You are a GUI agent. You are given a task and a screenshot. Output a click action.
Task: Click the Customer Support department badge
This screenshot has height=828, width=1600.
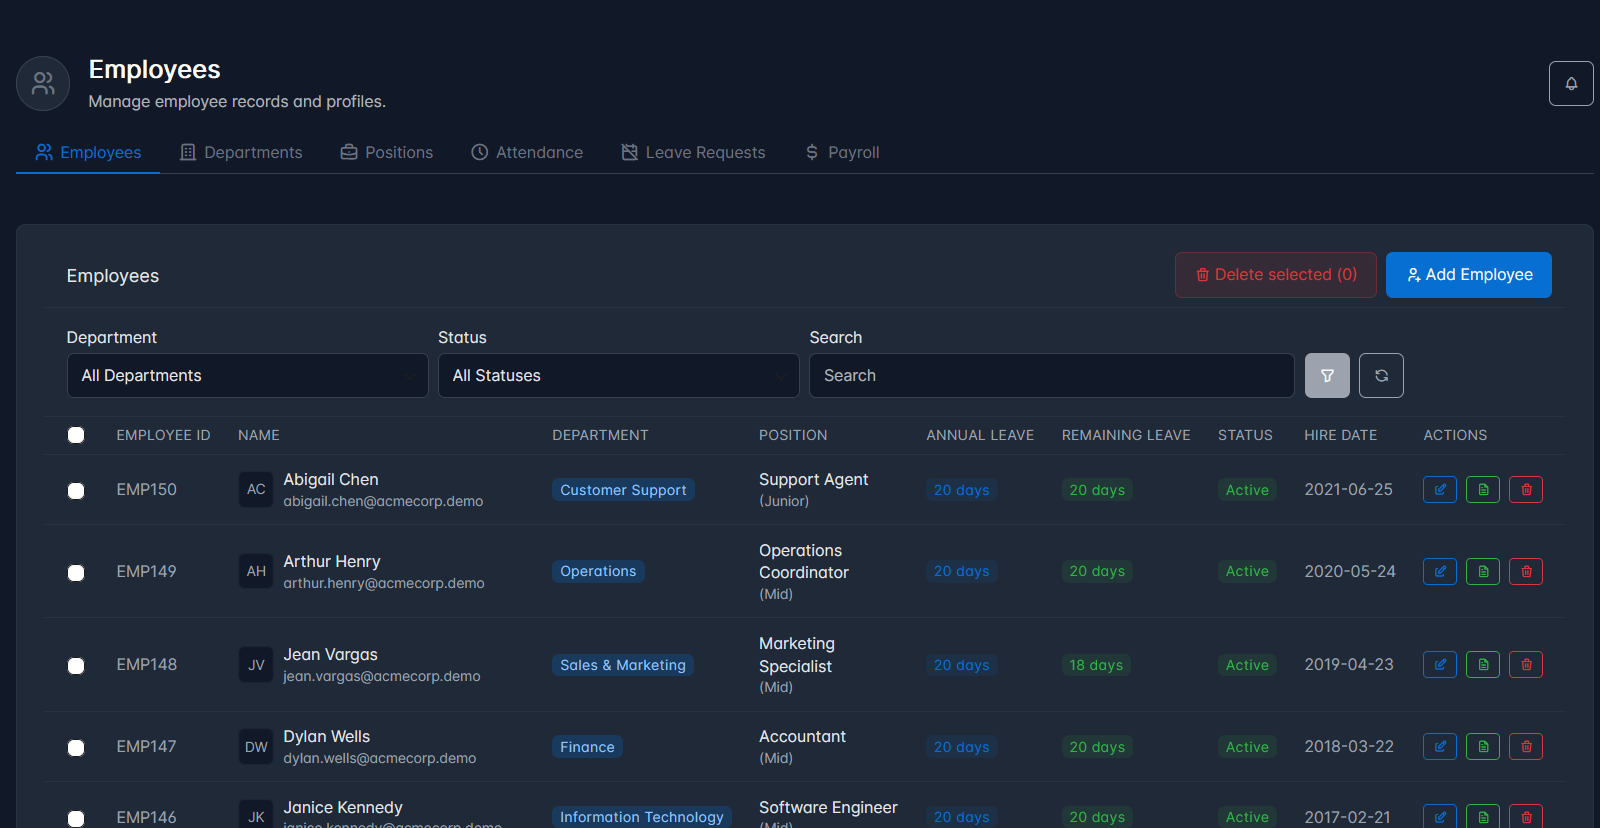pyautogui.click(x=623, y=490)
